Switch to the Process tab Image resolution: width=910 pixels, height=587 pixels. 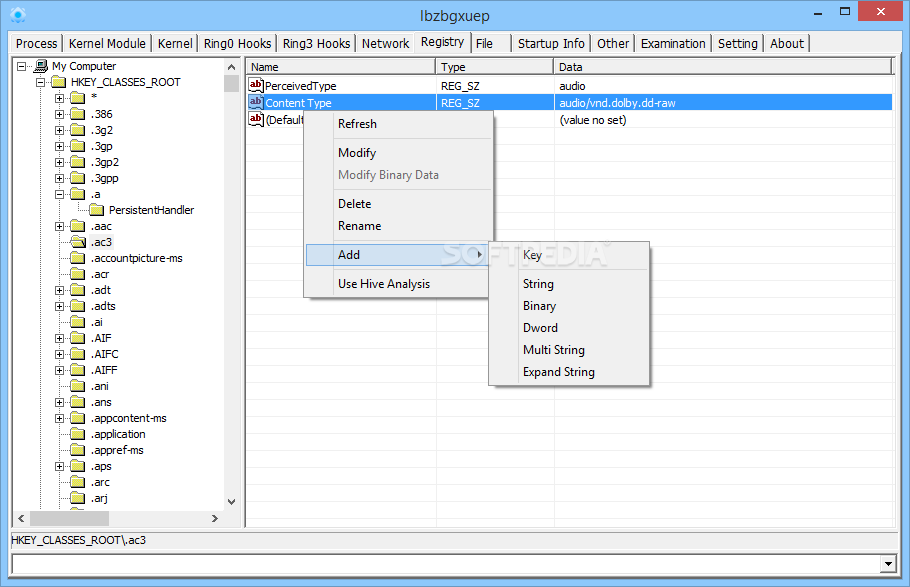pos(37,44)
